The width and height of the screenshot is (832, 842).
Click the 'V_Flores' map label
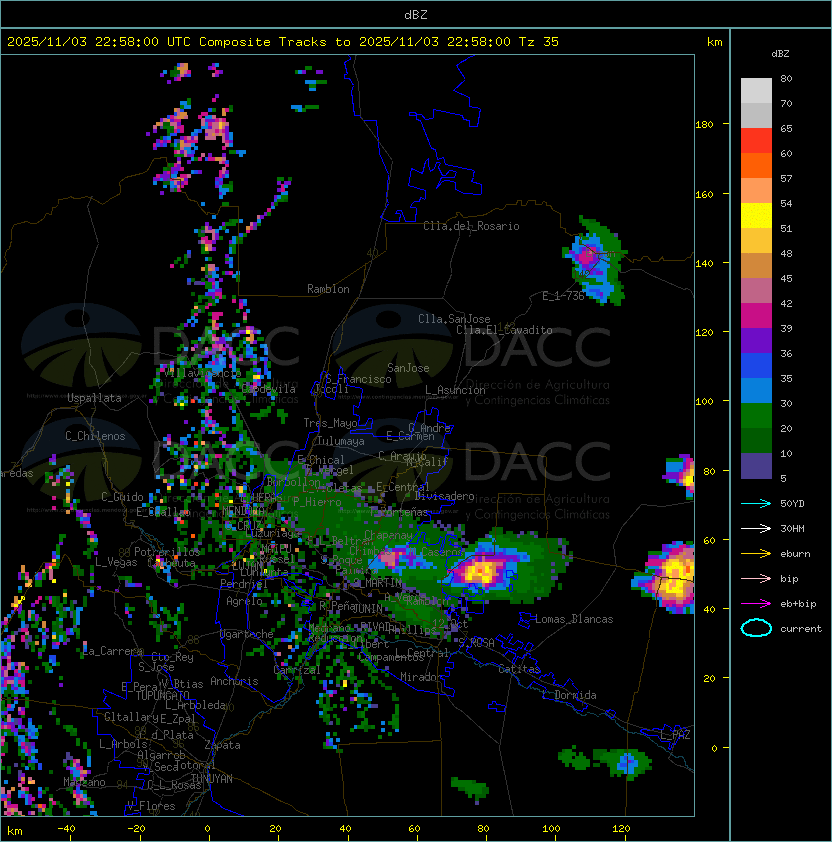pyautogui.click(x=151, y=806)
